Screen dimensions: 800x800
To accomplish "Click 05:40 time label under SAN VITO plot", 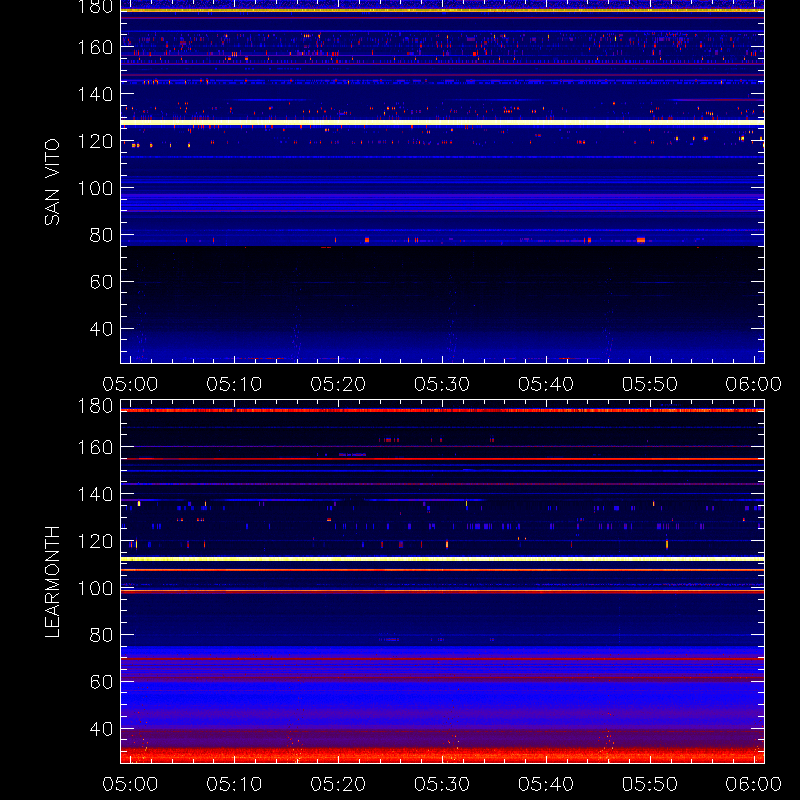I will (x=546, y=384).
